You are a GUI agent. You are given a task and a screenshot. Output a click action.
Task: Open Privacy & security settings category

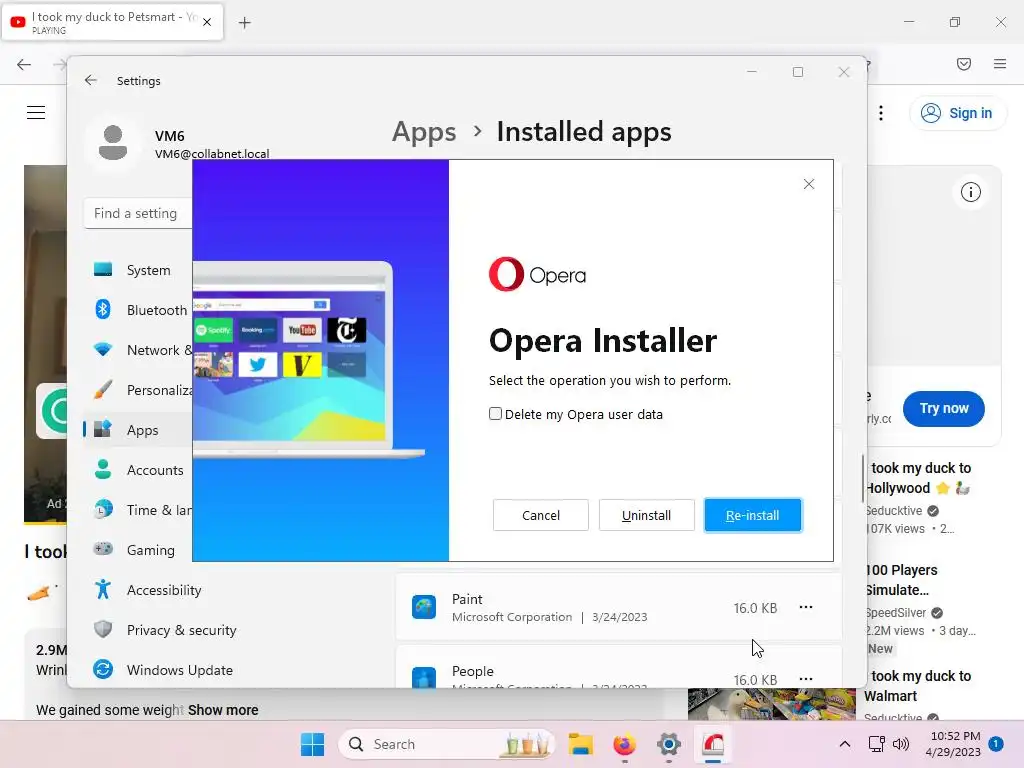coord(163,630)
